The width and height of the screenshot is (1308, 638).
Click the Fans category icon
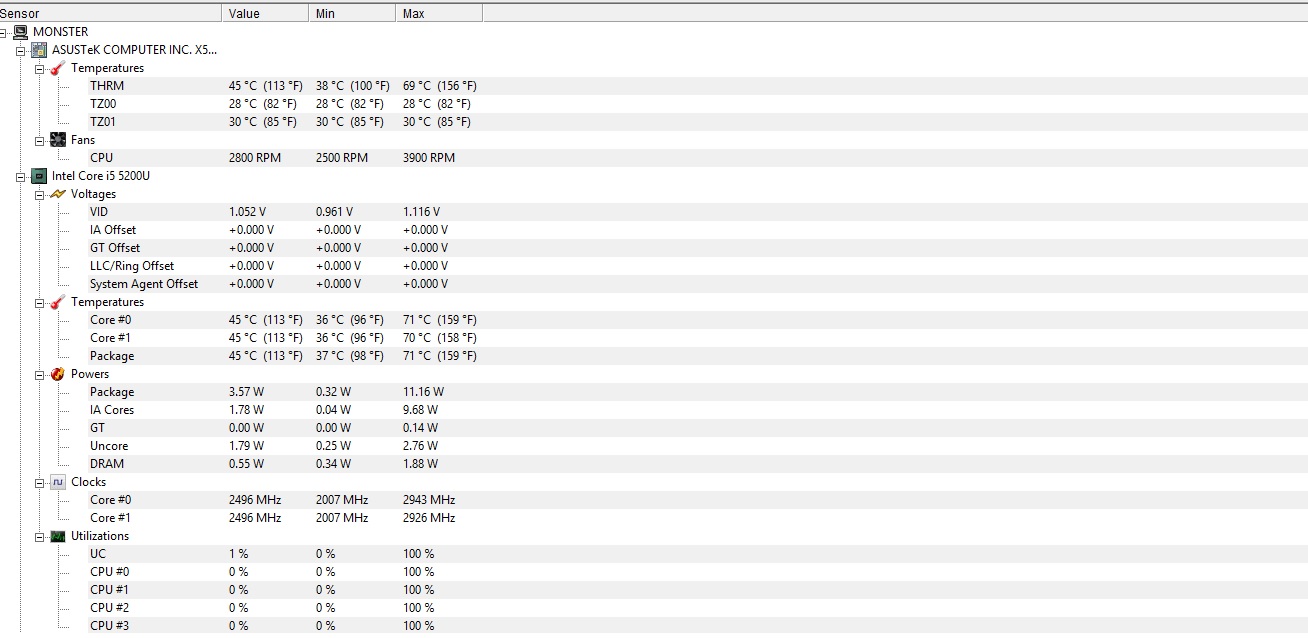pos(58,140)
